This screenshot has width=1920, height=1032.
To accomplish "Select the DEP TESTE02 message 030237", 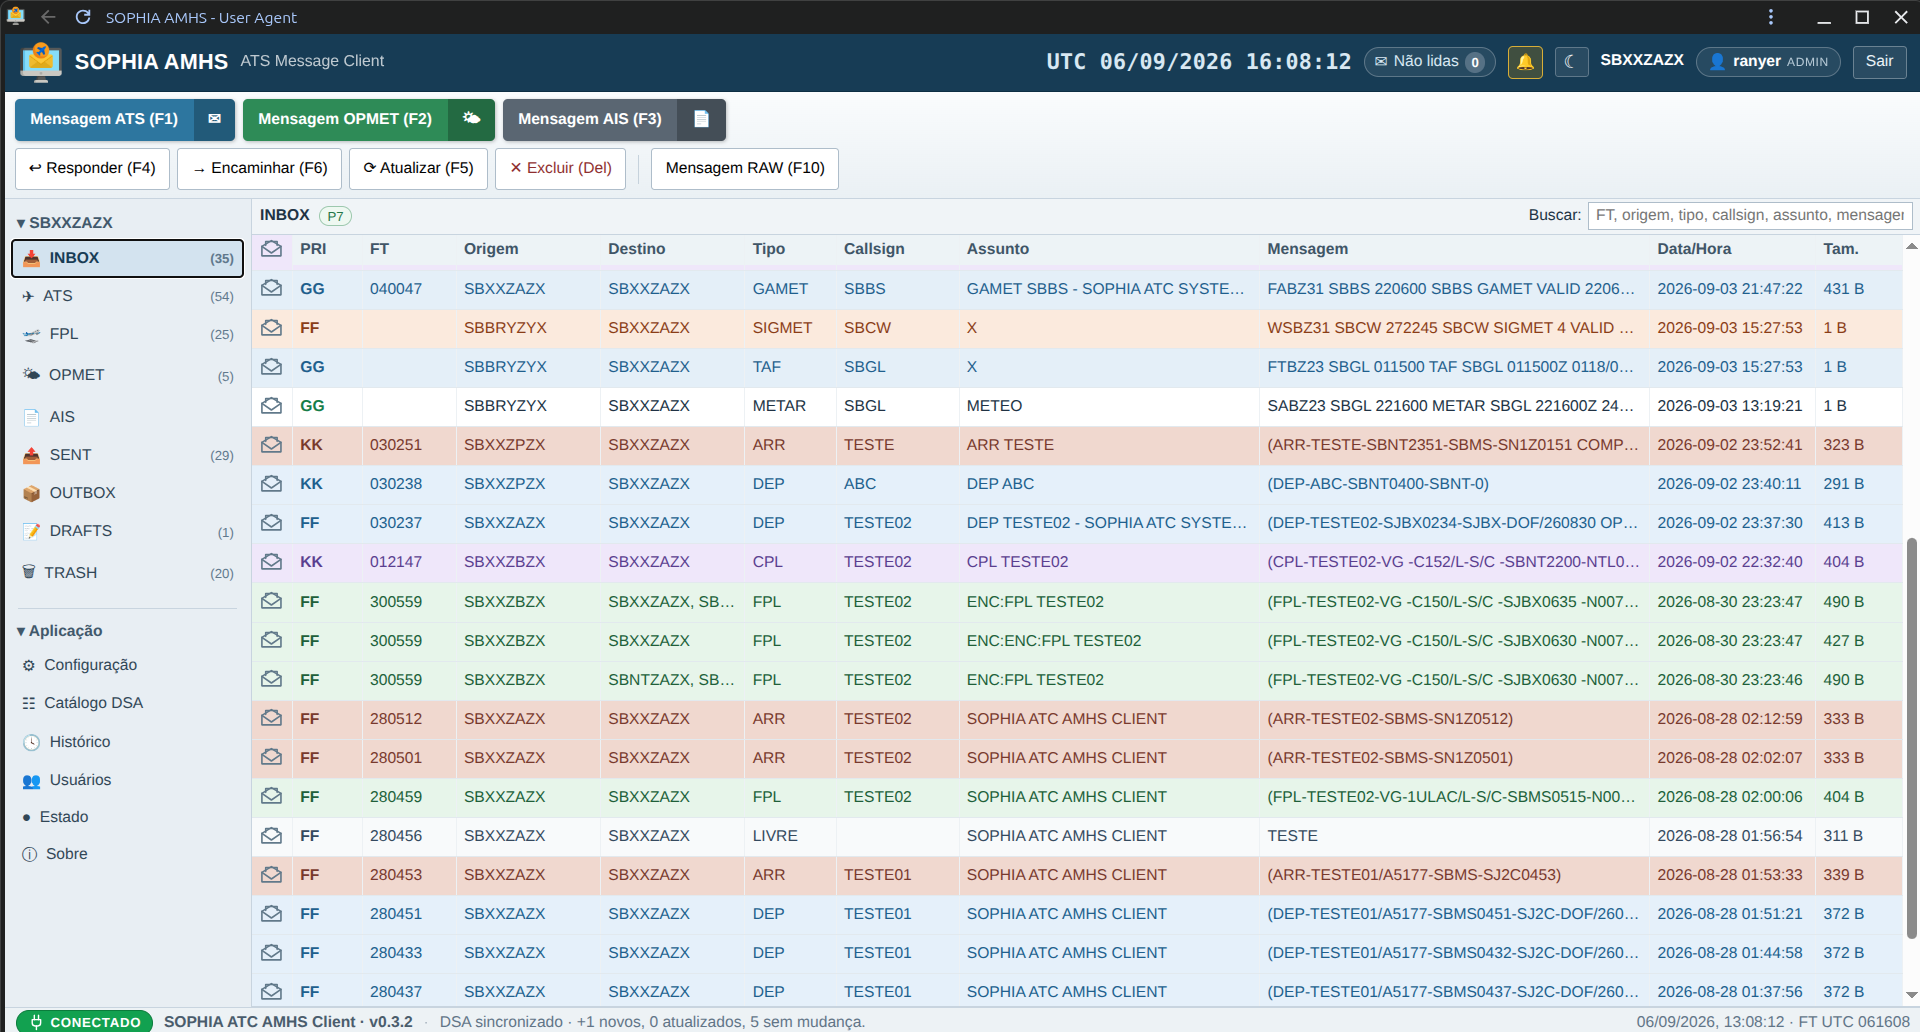I will tap(1077, 523).
